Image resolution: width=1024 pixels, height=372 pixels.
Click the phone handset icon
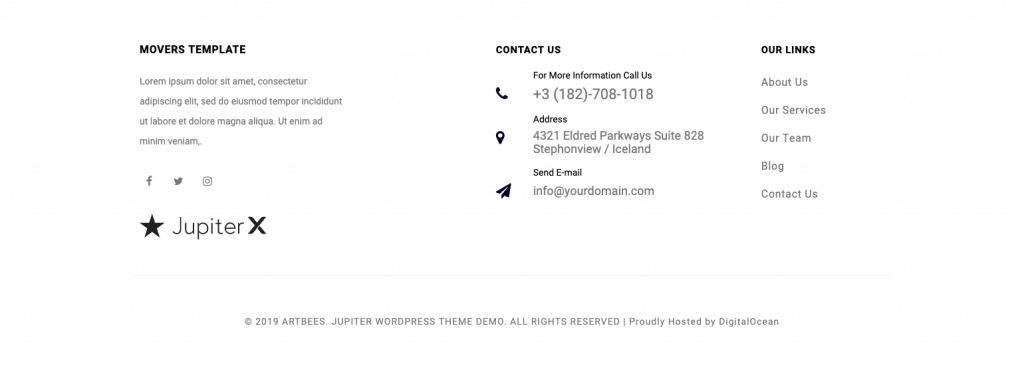click(x=502, y=93)
